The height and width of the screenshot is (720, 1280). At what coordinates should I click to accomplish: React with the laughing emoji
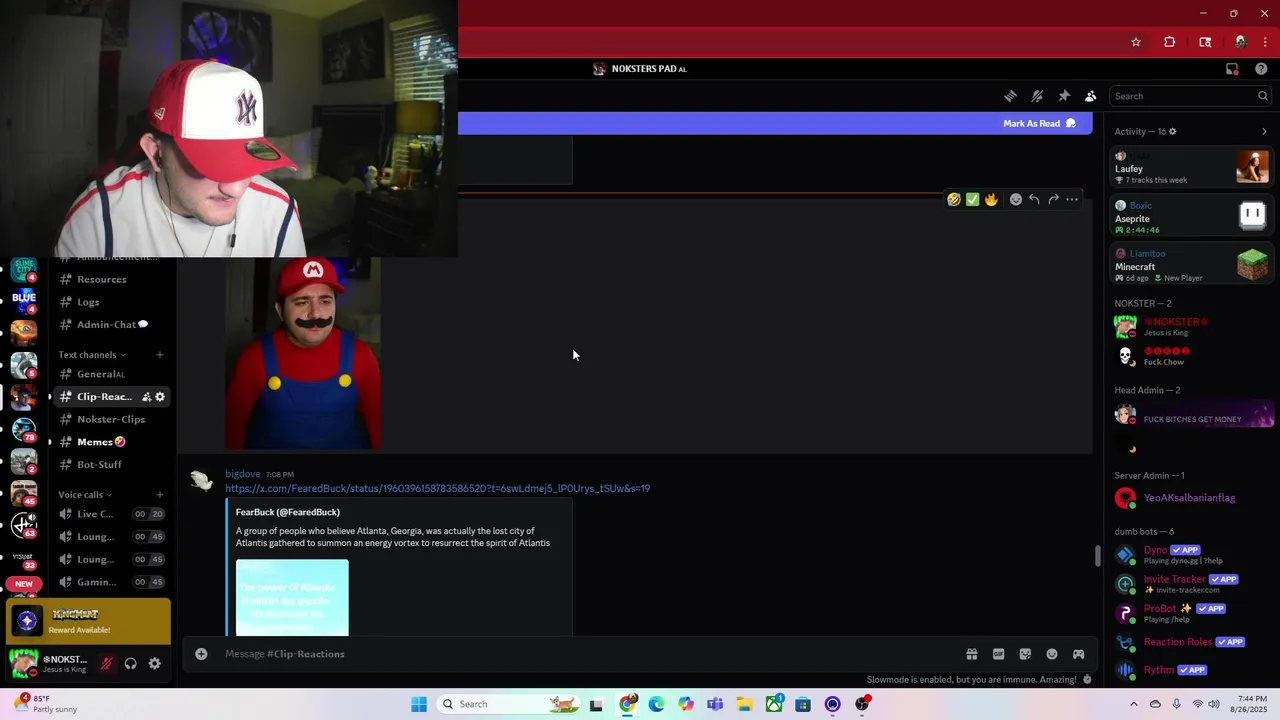coord(954,199)
